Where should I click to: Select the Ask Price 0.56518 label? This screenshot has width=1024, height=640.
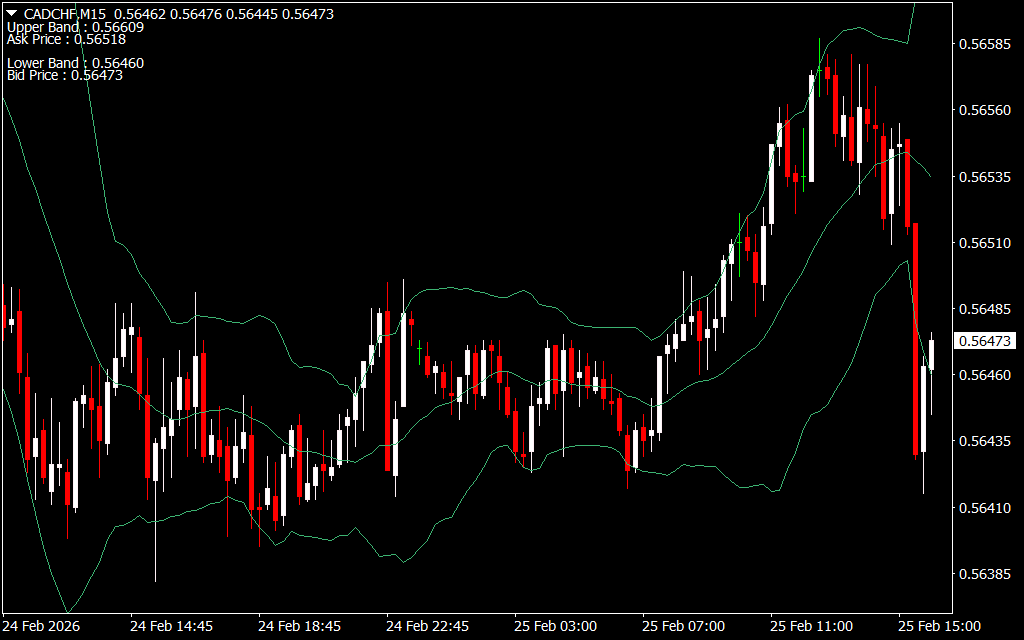pyautogui.click(x=66, y=39)
